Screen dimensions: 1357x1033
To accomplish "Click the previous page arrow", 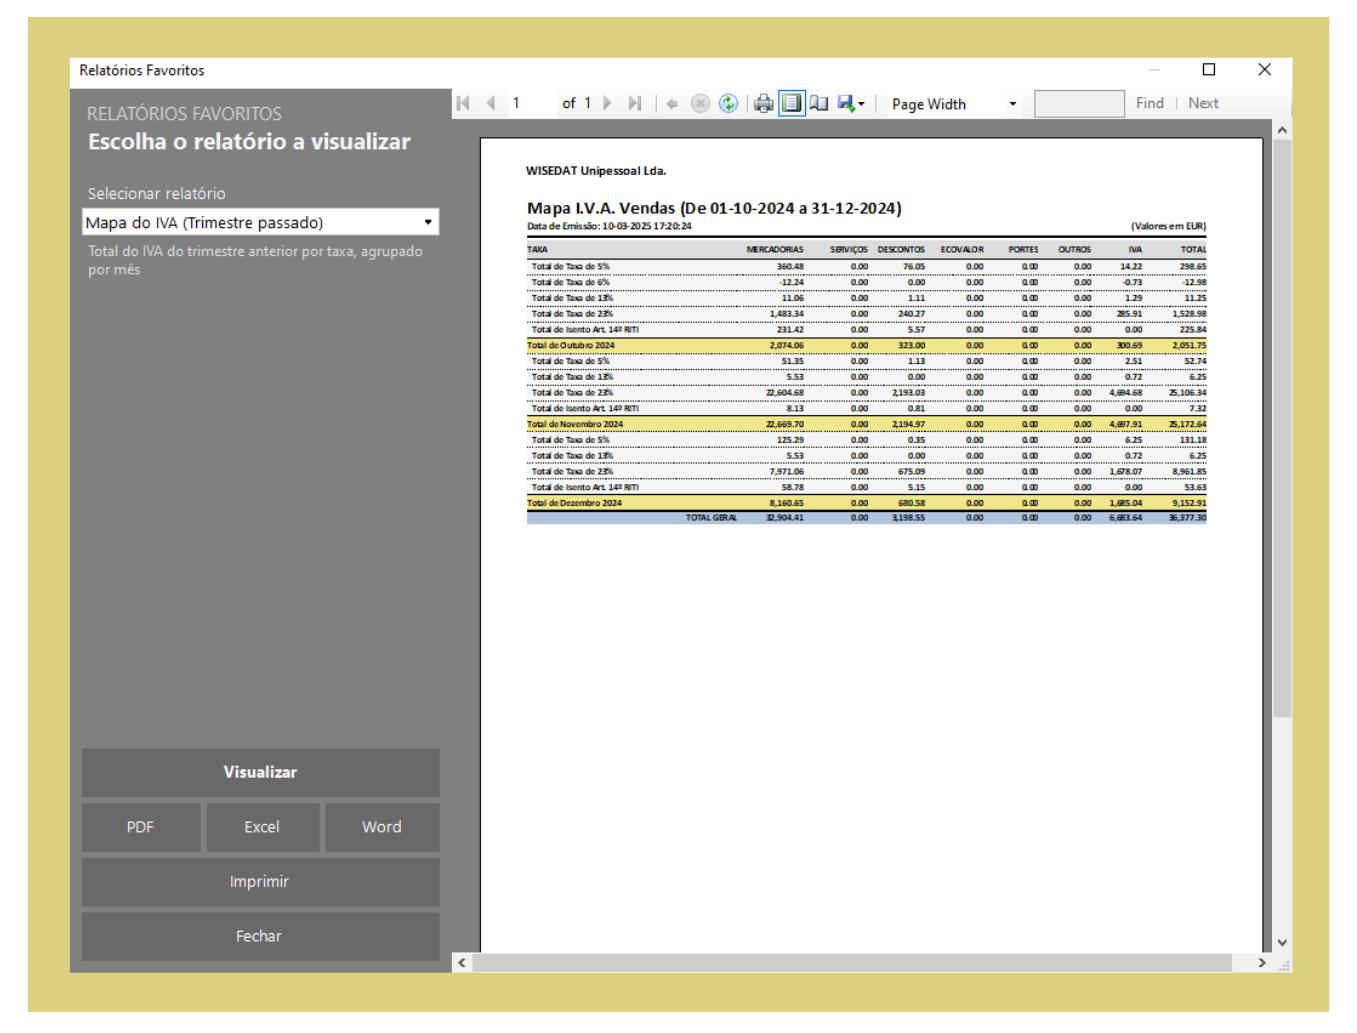I will (x=491, y=104).
